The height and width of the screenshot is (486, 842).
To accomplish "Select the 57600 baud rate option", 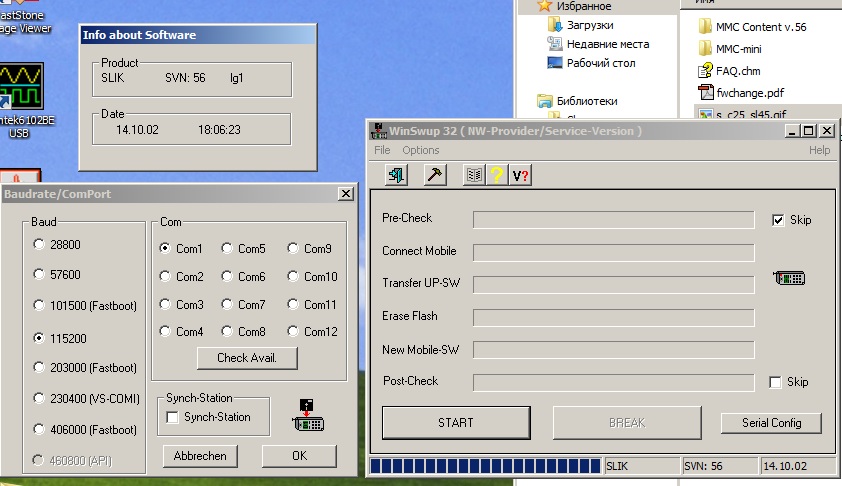I will (39, 274).
